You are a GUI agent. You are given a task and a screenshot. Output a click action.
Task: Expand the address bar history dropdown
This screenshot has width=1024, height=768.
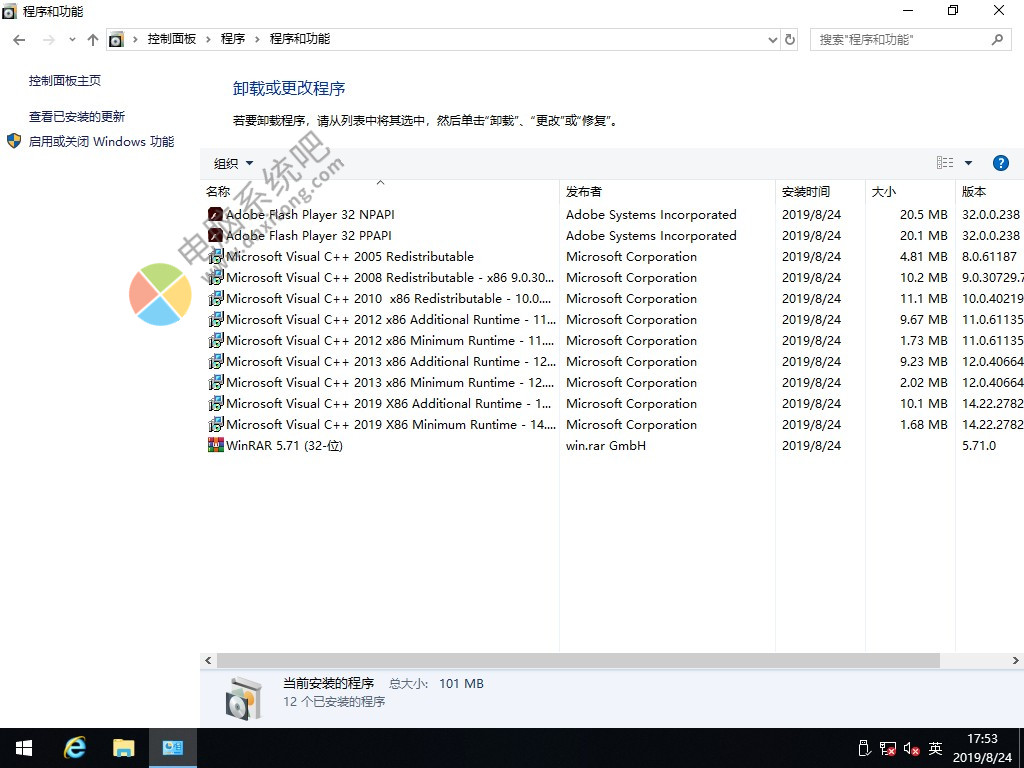click(772, 40)
